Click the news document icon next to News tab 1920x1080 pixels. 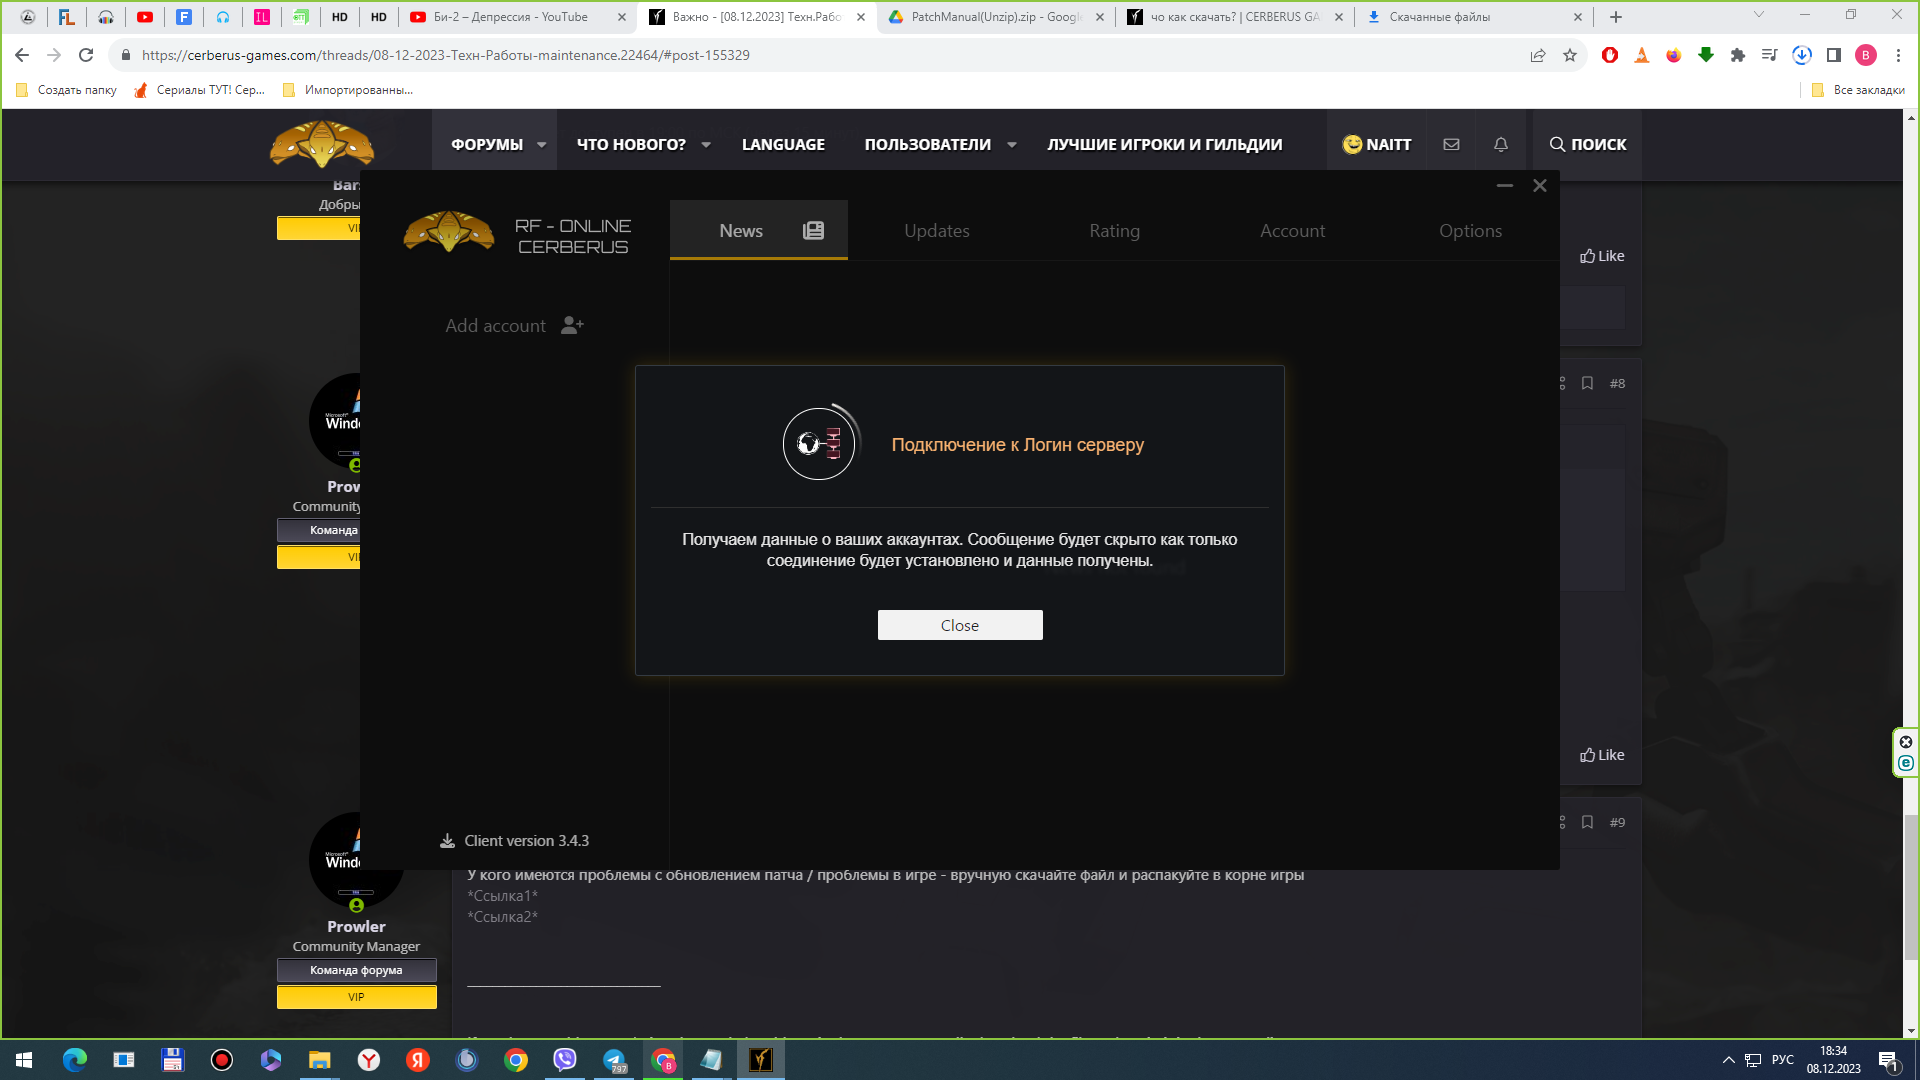click(814, 229)
